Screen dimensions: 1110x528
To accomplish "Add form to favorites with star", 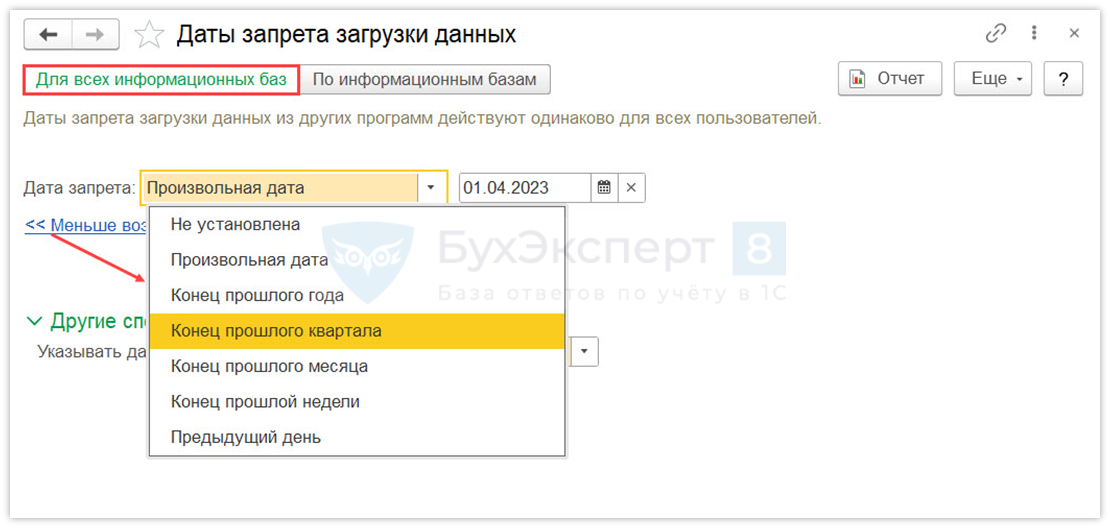I will tap(149, 35).
